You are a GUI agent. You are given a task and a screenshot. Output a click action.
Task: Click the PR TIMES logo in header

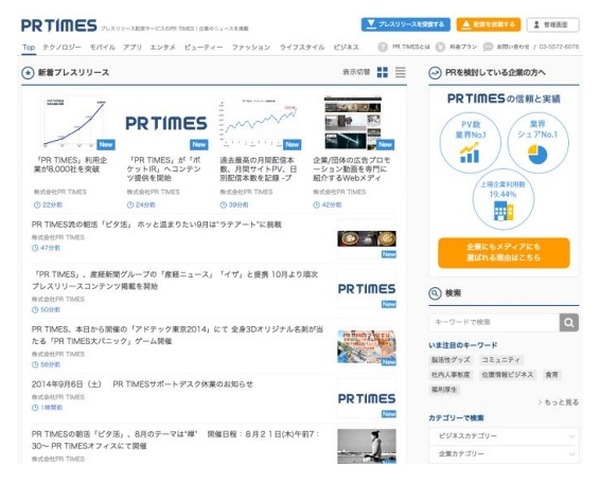(59, 26)
